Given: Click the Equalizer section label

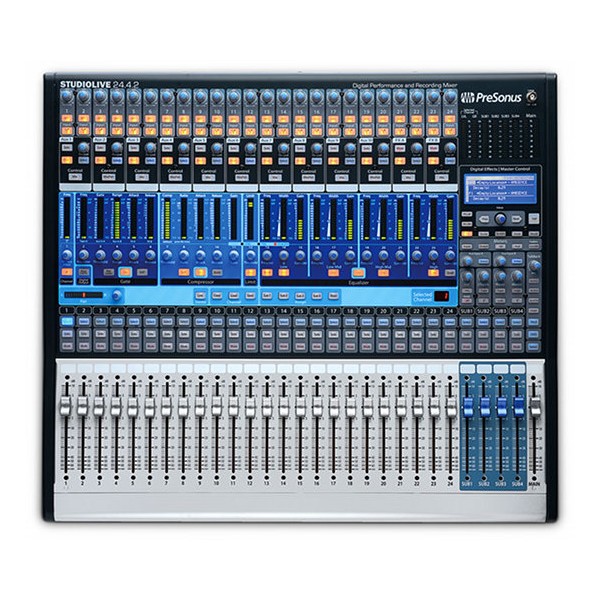Looking at the screenshot, I should [x=357, y=281].
